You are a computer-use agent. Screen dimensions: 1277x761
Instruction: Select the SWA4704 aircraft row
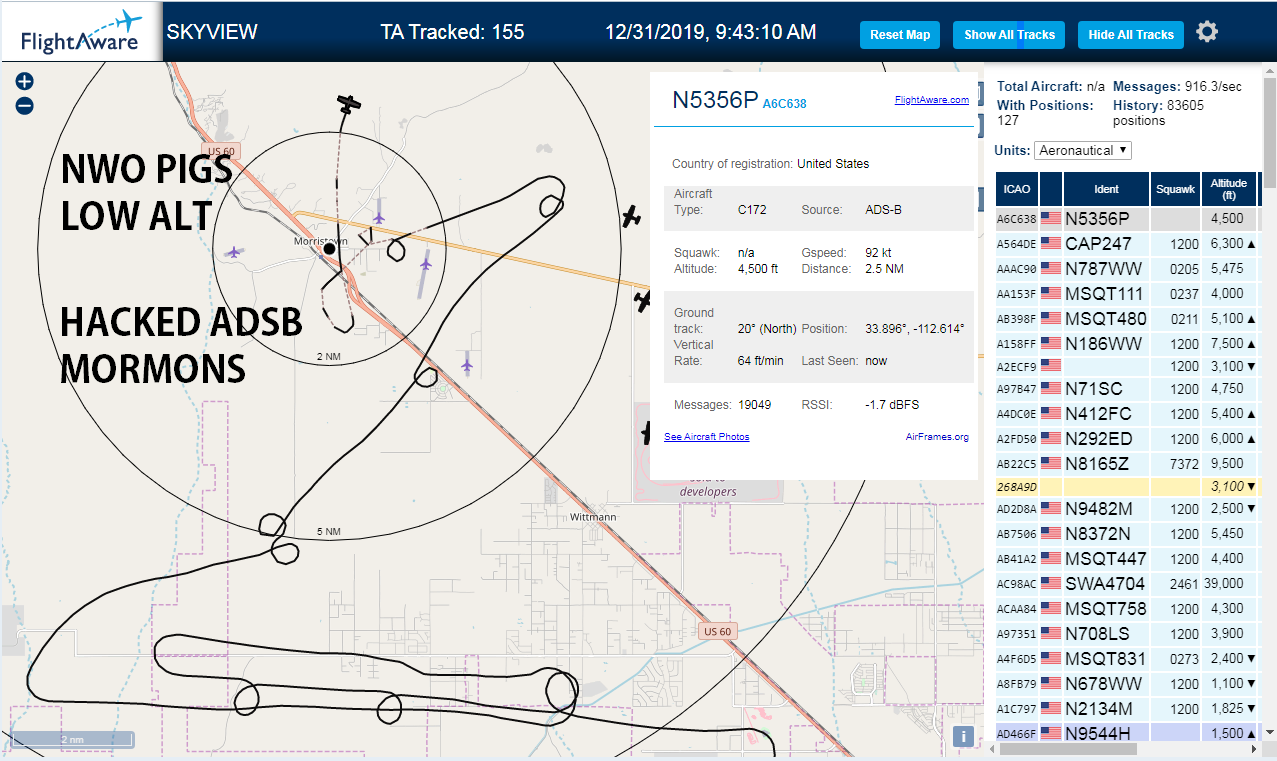coord(1127,584)
